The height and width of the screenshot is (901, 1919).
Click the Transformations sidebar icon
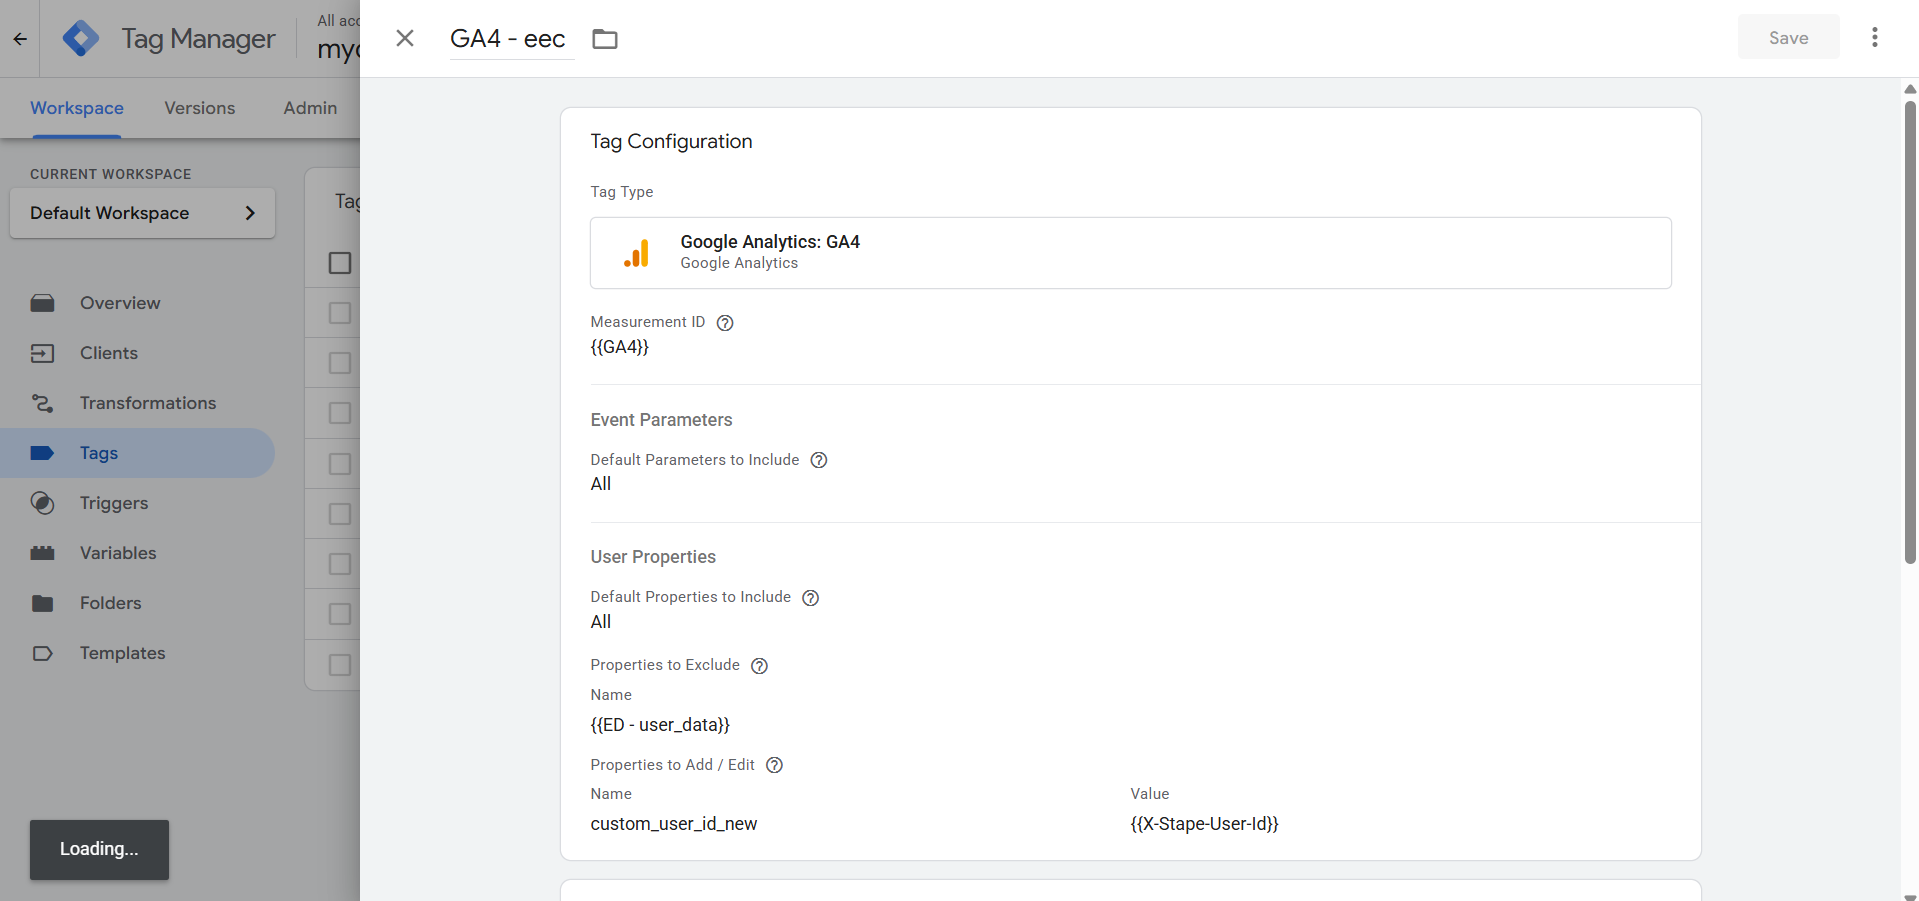[42, 403]
